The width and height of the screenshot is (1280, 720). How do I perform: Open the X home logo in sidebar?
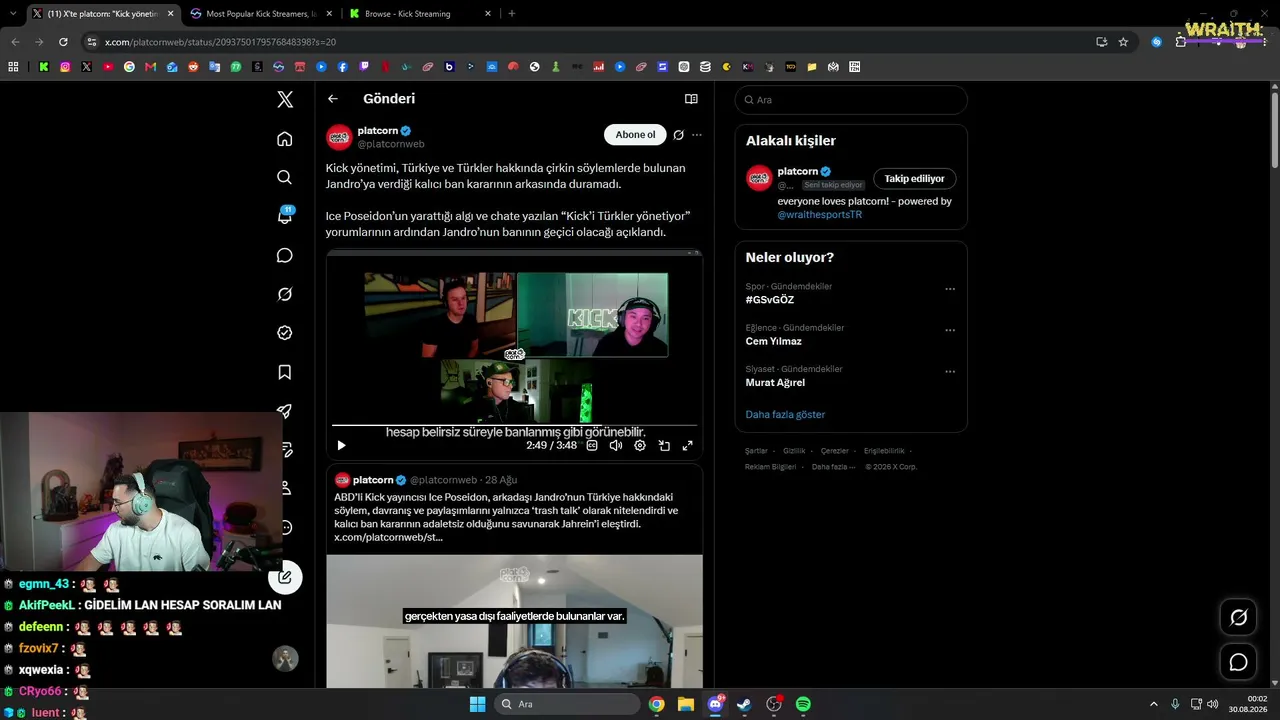(x=285, y=99)
